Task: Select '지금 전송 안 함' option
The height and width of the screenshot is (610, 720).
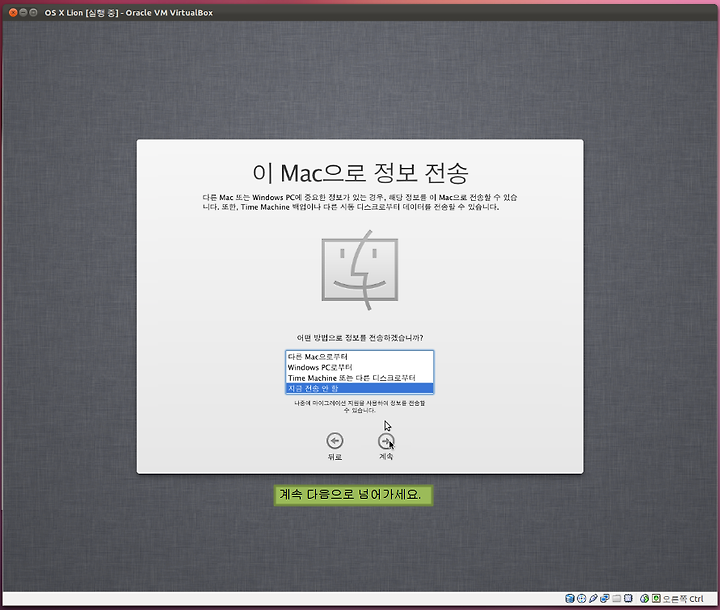Action: click(x=360, y=388)
